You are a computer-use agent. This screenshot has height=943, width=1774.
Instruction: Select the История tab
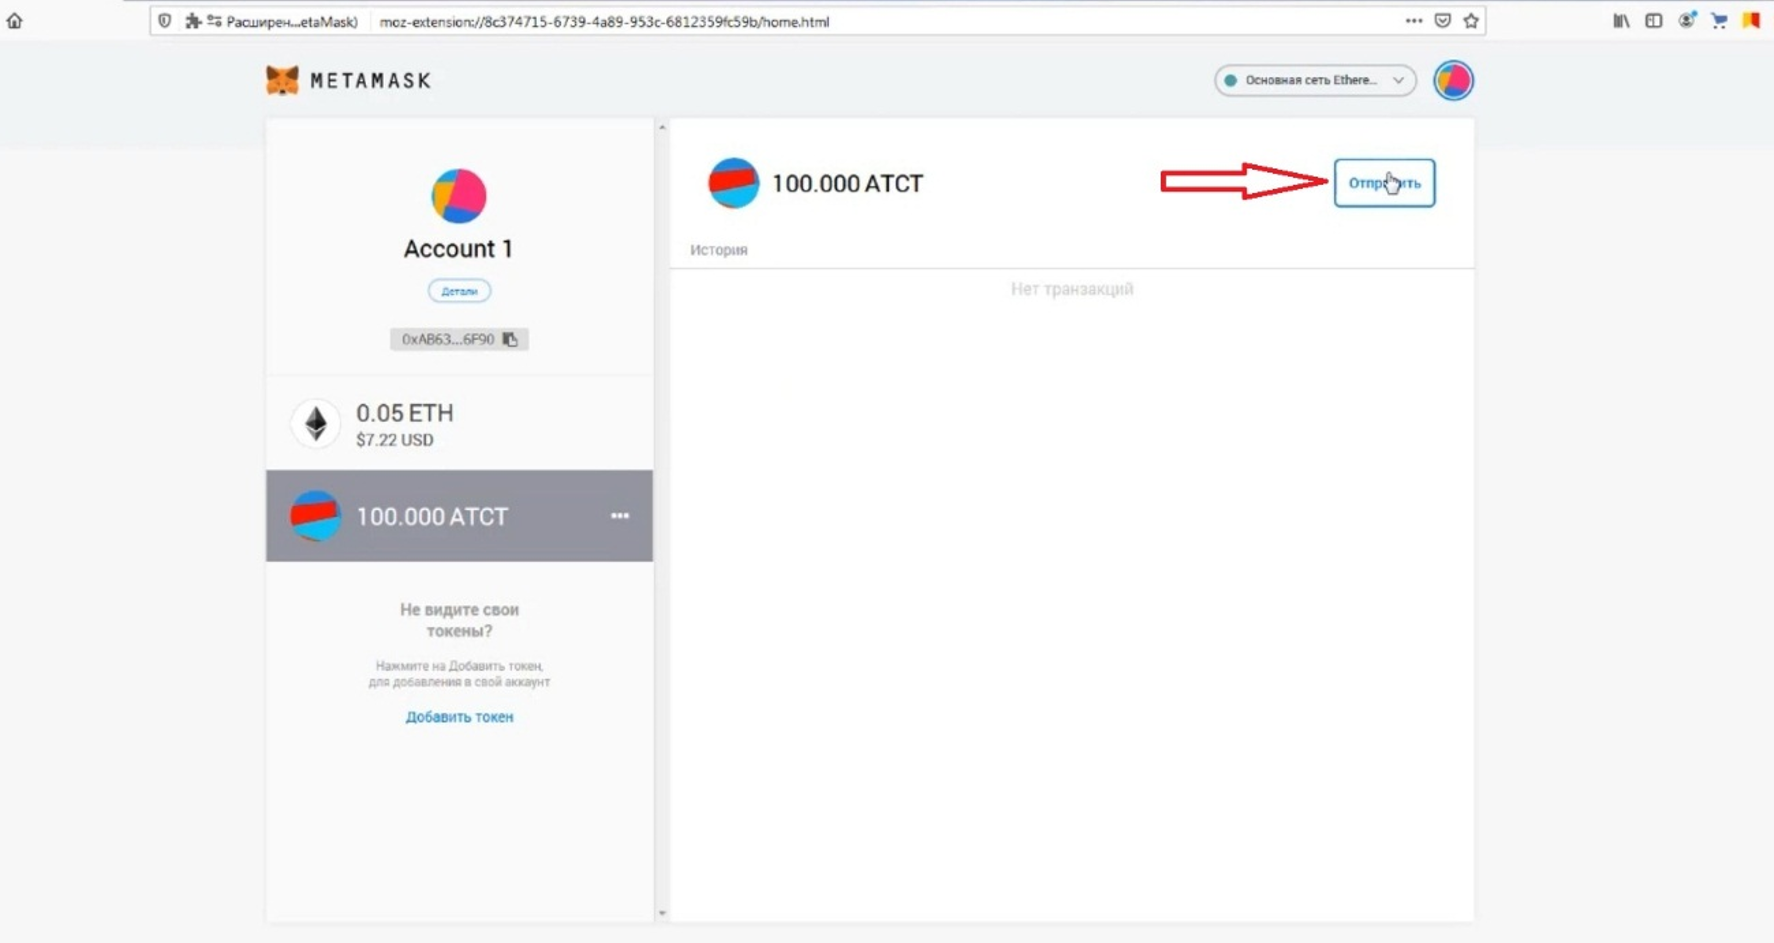pos(719,250)
